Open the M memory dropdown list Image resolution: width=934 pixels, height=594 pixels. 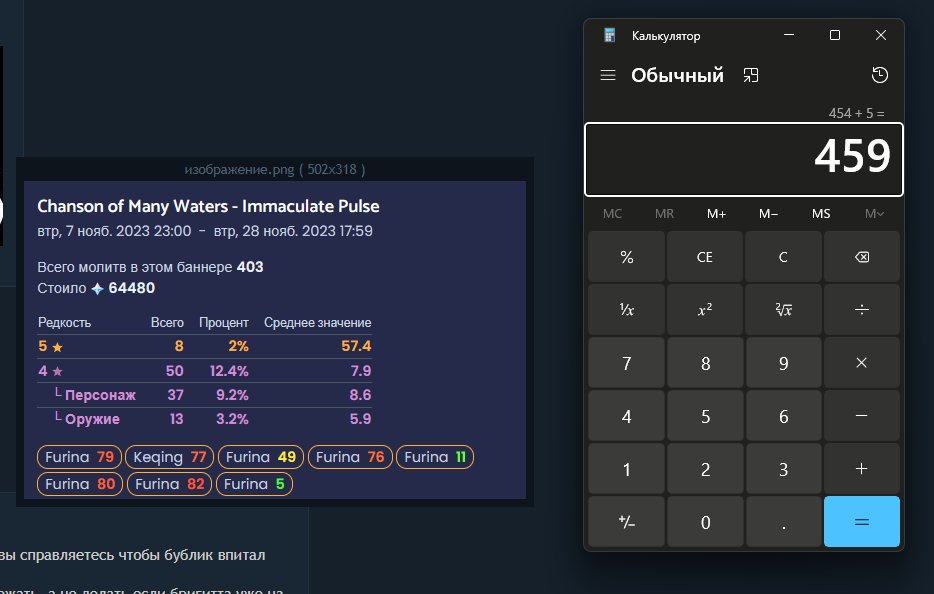coord(874,214)
